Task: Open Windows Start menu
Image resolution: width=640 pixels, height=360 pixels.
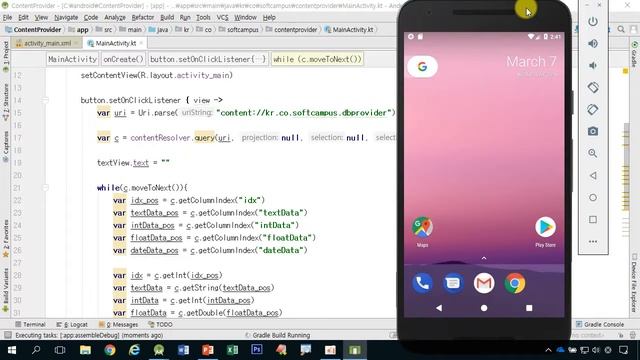Action: point(11,350)
